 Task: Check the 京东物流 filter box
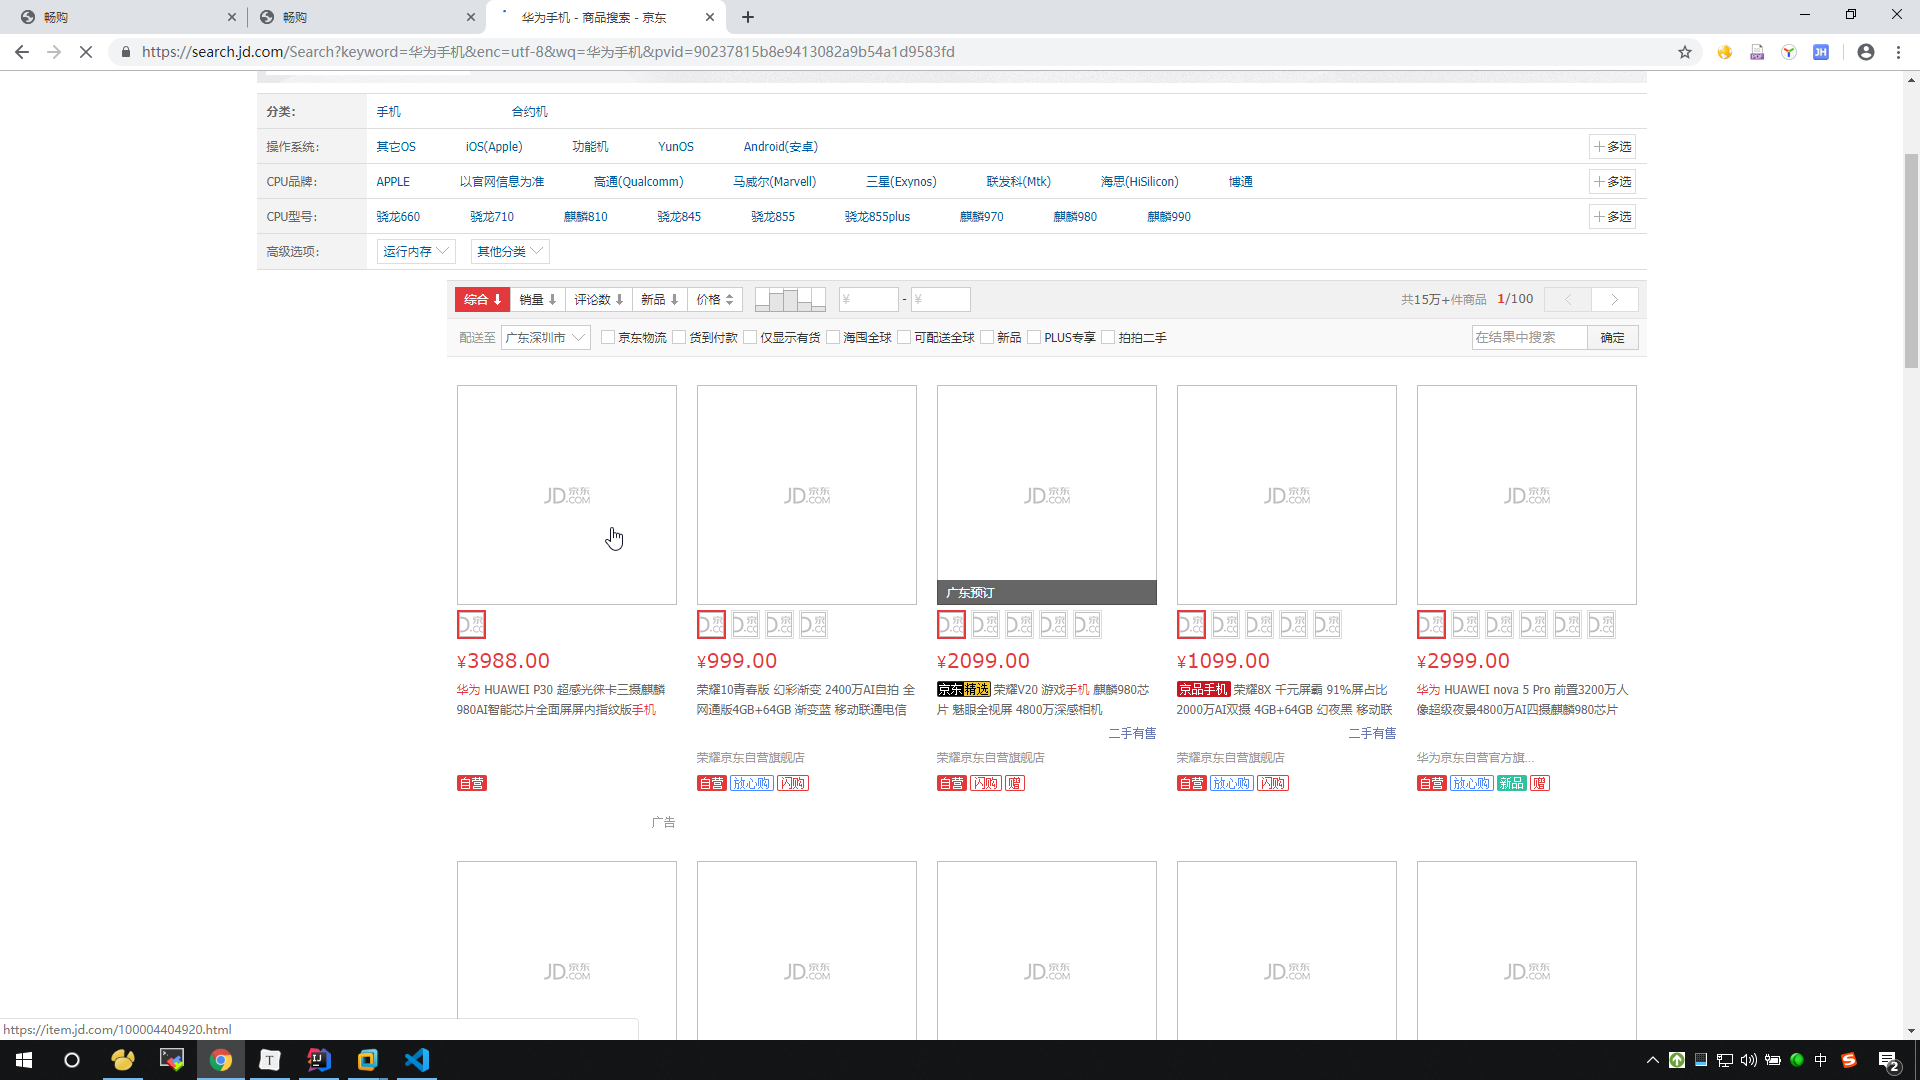607,338
